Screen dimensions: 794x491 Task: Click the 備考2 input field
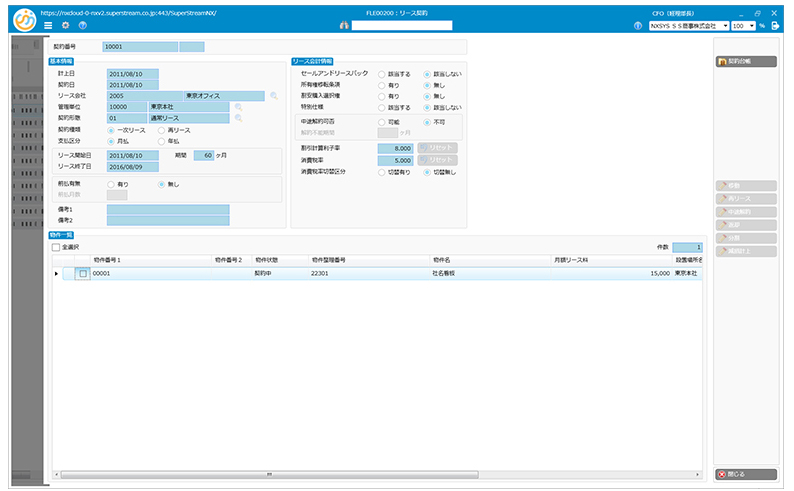[168, 221]
